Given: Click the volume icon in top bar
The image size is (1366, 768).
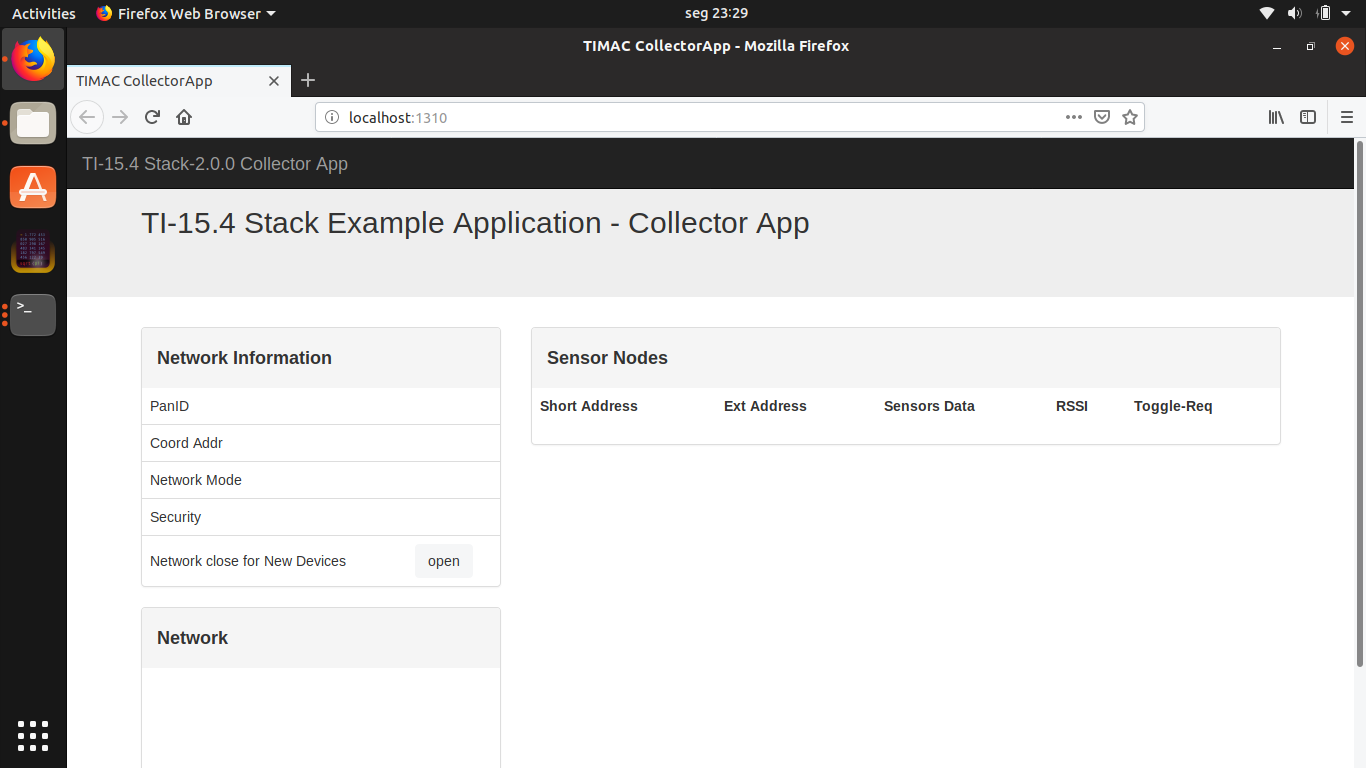Looking at the screenshot, I should click(1294, 13).
